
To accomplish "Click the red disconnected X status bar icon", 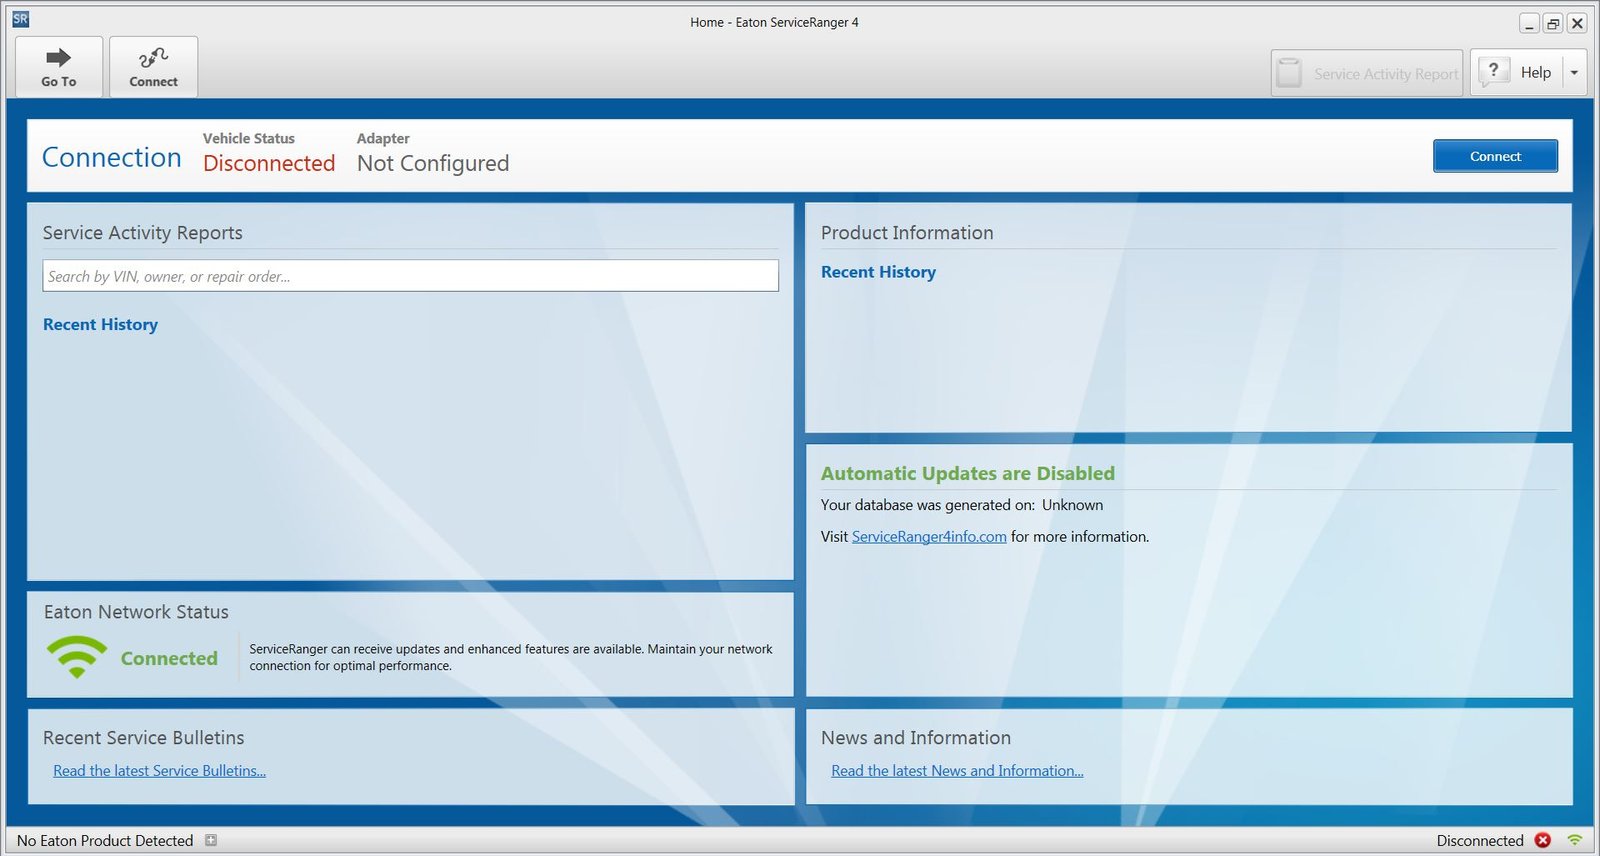I will point(1543,840).
